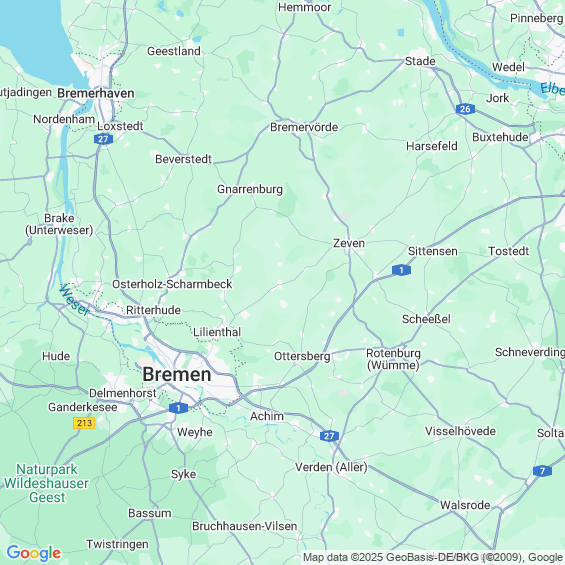565x565 pixels.
Task: Click the A27 shield near Loxstedt
Action: click(x=103, y=139)
